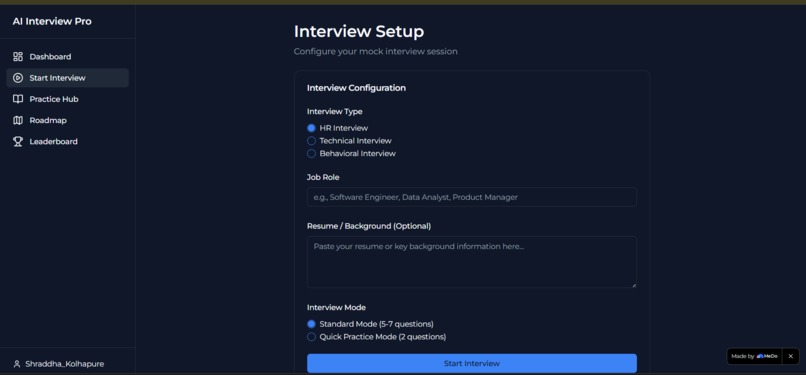Click the Interview Mode label
The width and height of the screenshot is (806, 375).
click(337, 308)
